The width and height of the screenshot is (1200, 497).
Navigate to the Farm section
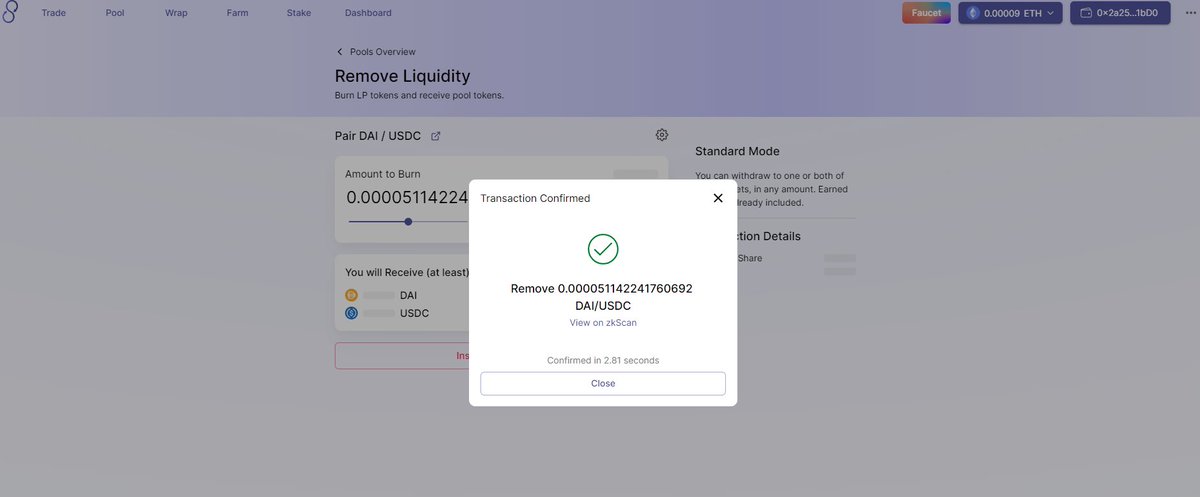(x=237, y=13)
